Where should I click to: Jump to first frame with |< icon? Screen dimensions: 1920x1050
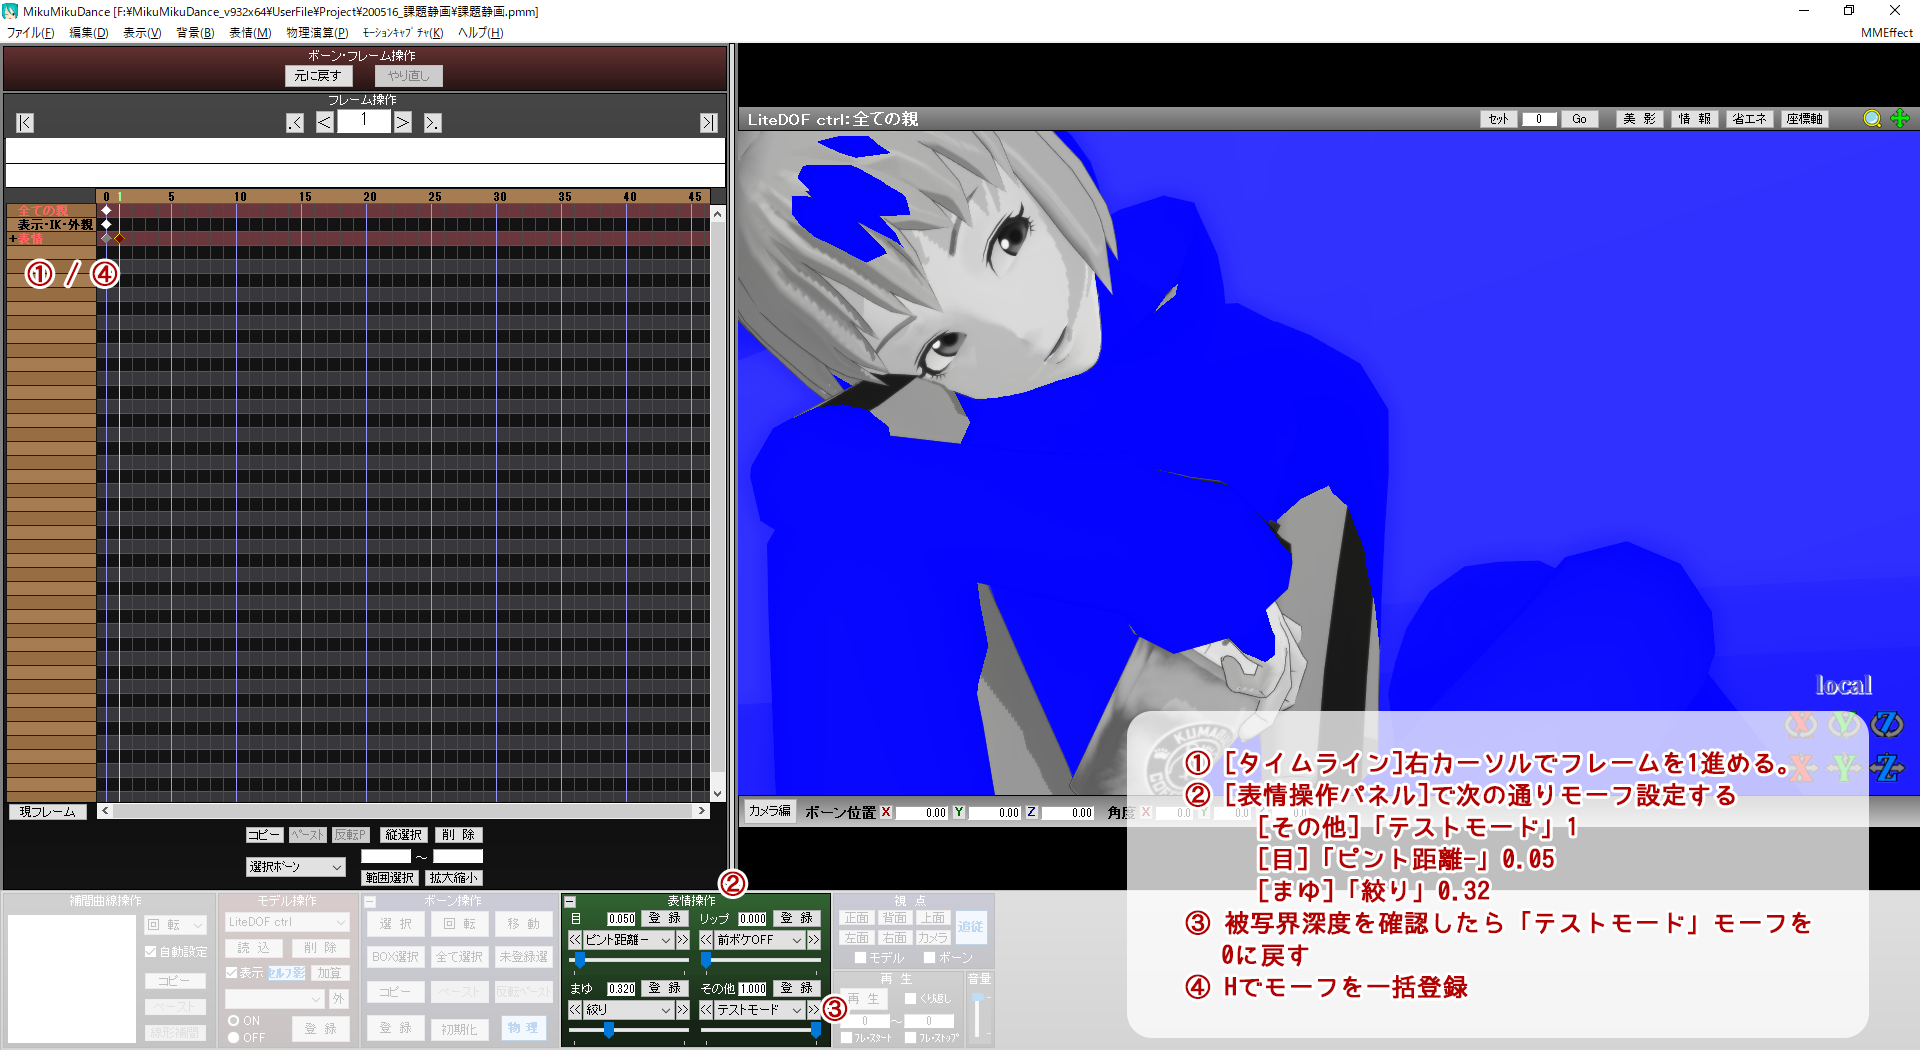pyautogui.click(x=23, y=122)
